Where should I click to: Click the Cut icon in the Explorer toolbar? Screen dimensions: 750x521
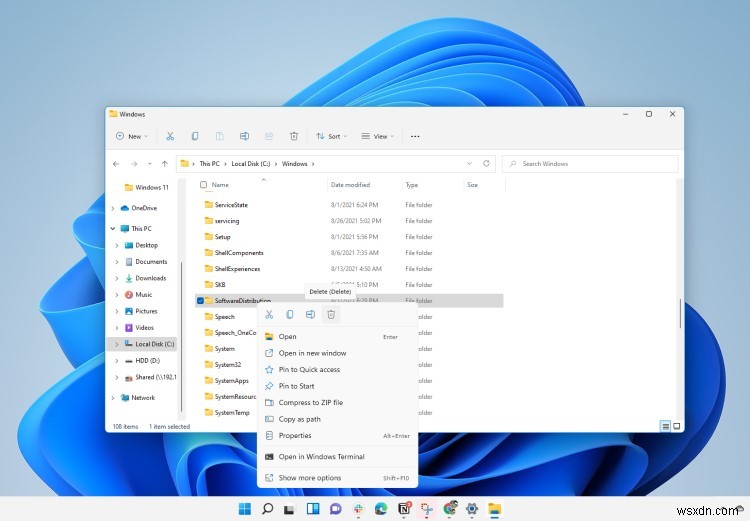(170, 136)
